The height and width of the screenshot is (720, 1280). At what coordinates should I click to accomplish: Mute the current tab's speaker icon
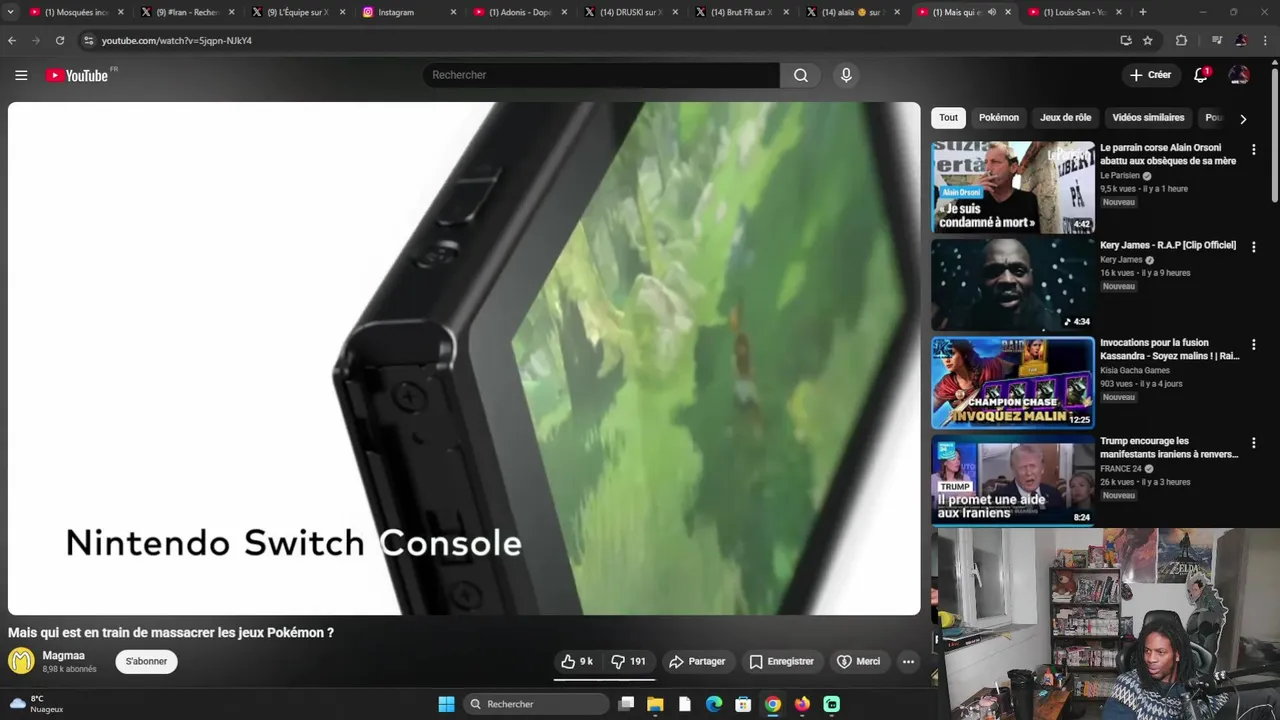(x=992, y=12)
